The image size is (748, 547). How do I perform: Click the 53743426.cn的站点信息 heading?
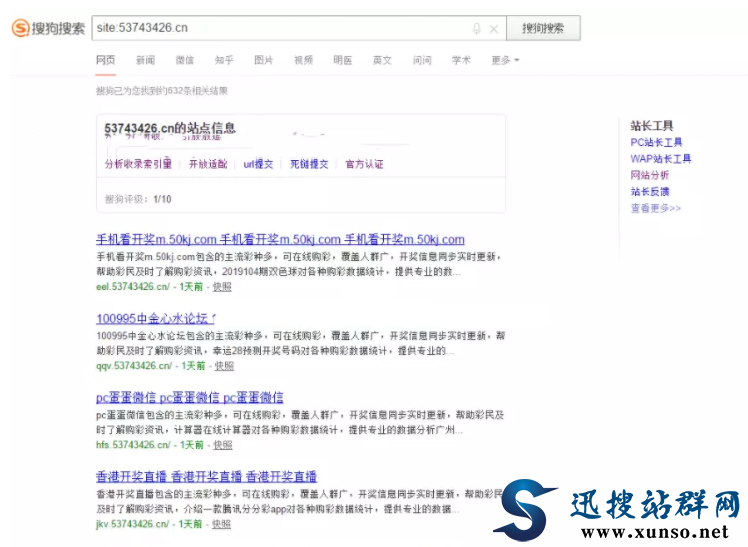(170, 128)
